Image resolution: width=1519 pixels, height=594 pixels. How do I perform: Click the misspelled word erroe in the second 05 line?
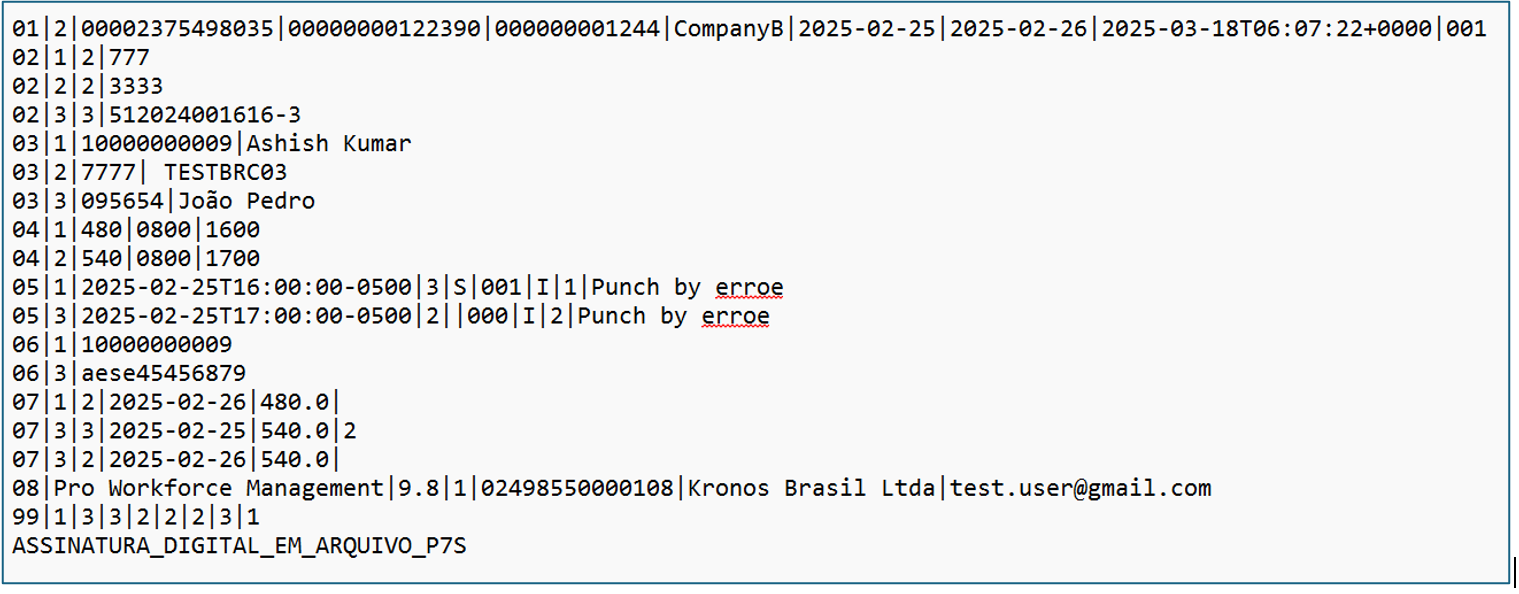[735, 317]
